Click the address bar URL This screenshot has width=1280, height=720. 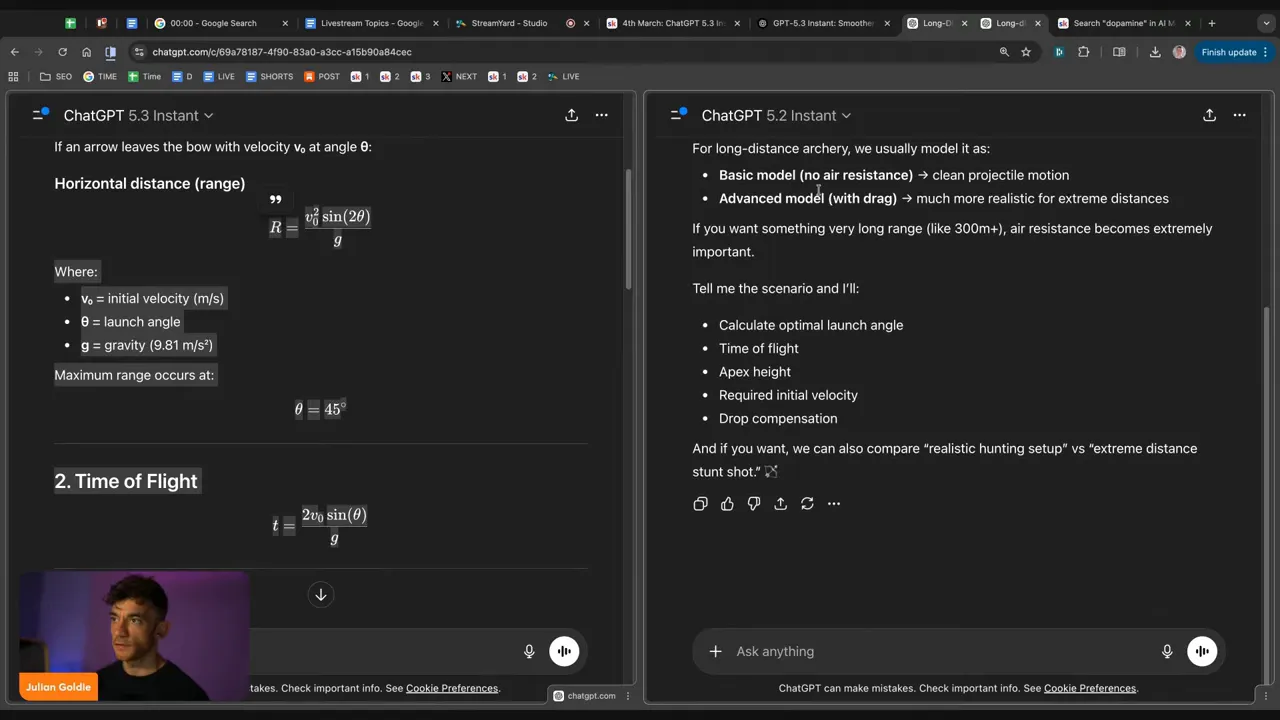[x=282, y=52]
